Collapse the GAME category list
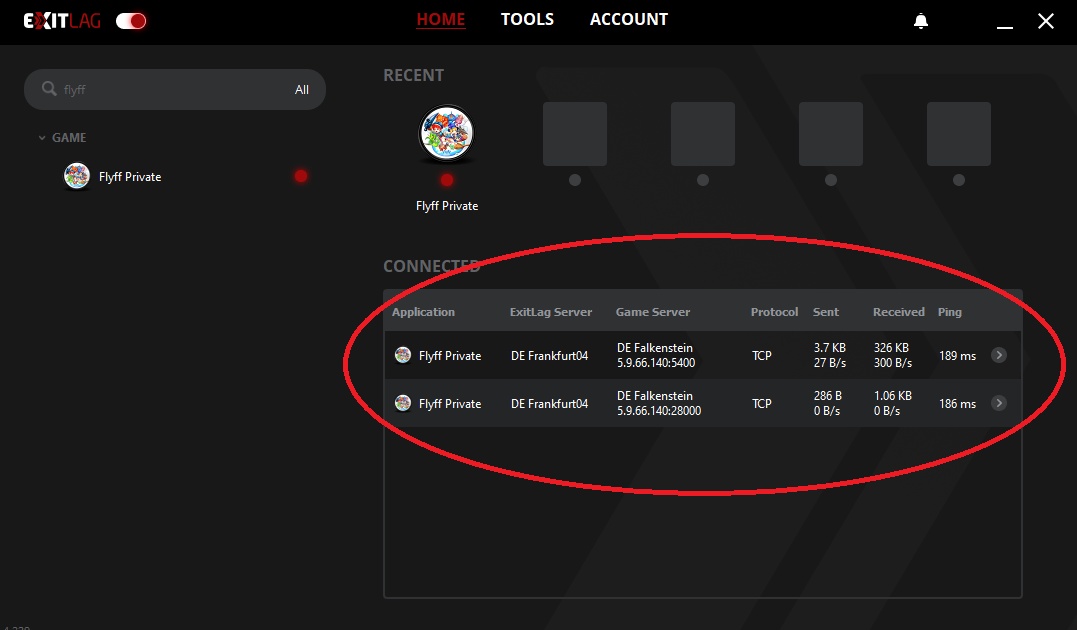 click(x=42, y=138)
